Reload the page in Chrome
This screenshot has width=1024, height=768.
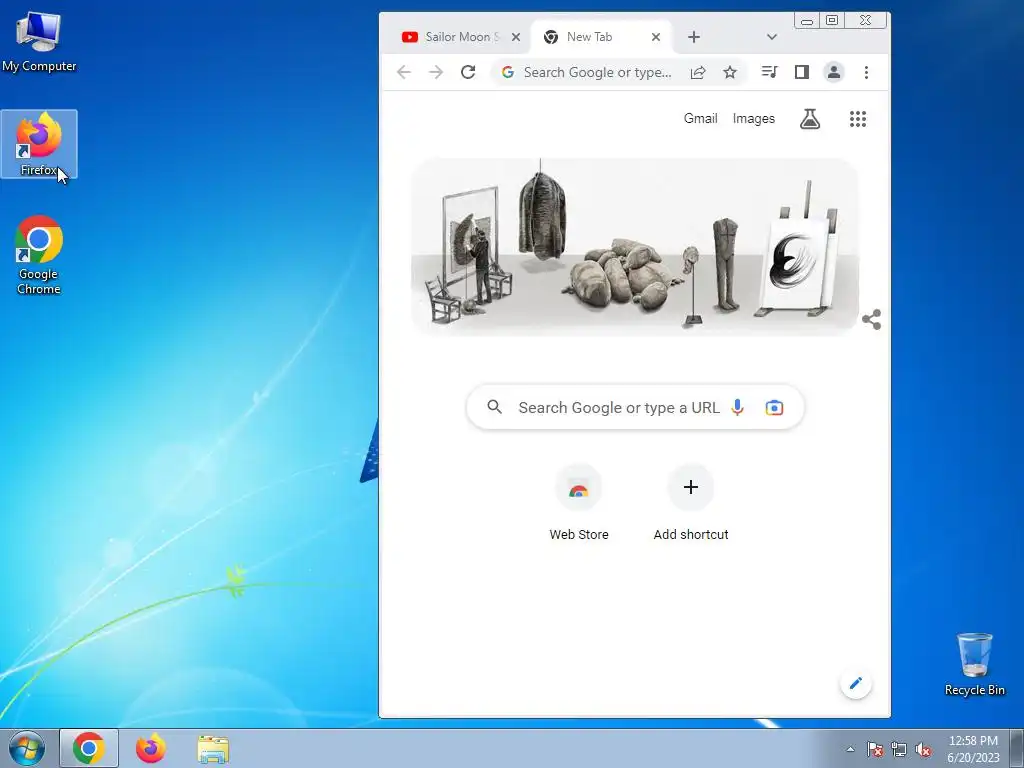[x=468, y=72]
